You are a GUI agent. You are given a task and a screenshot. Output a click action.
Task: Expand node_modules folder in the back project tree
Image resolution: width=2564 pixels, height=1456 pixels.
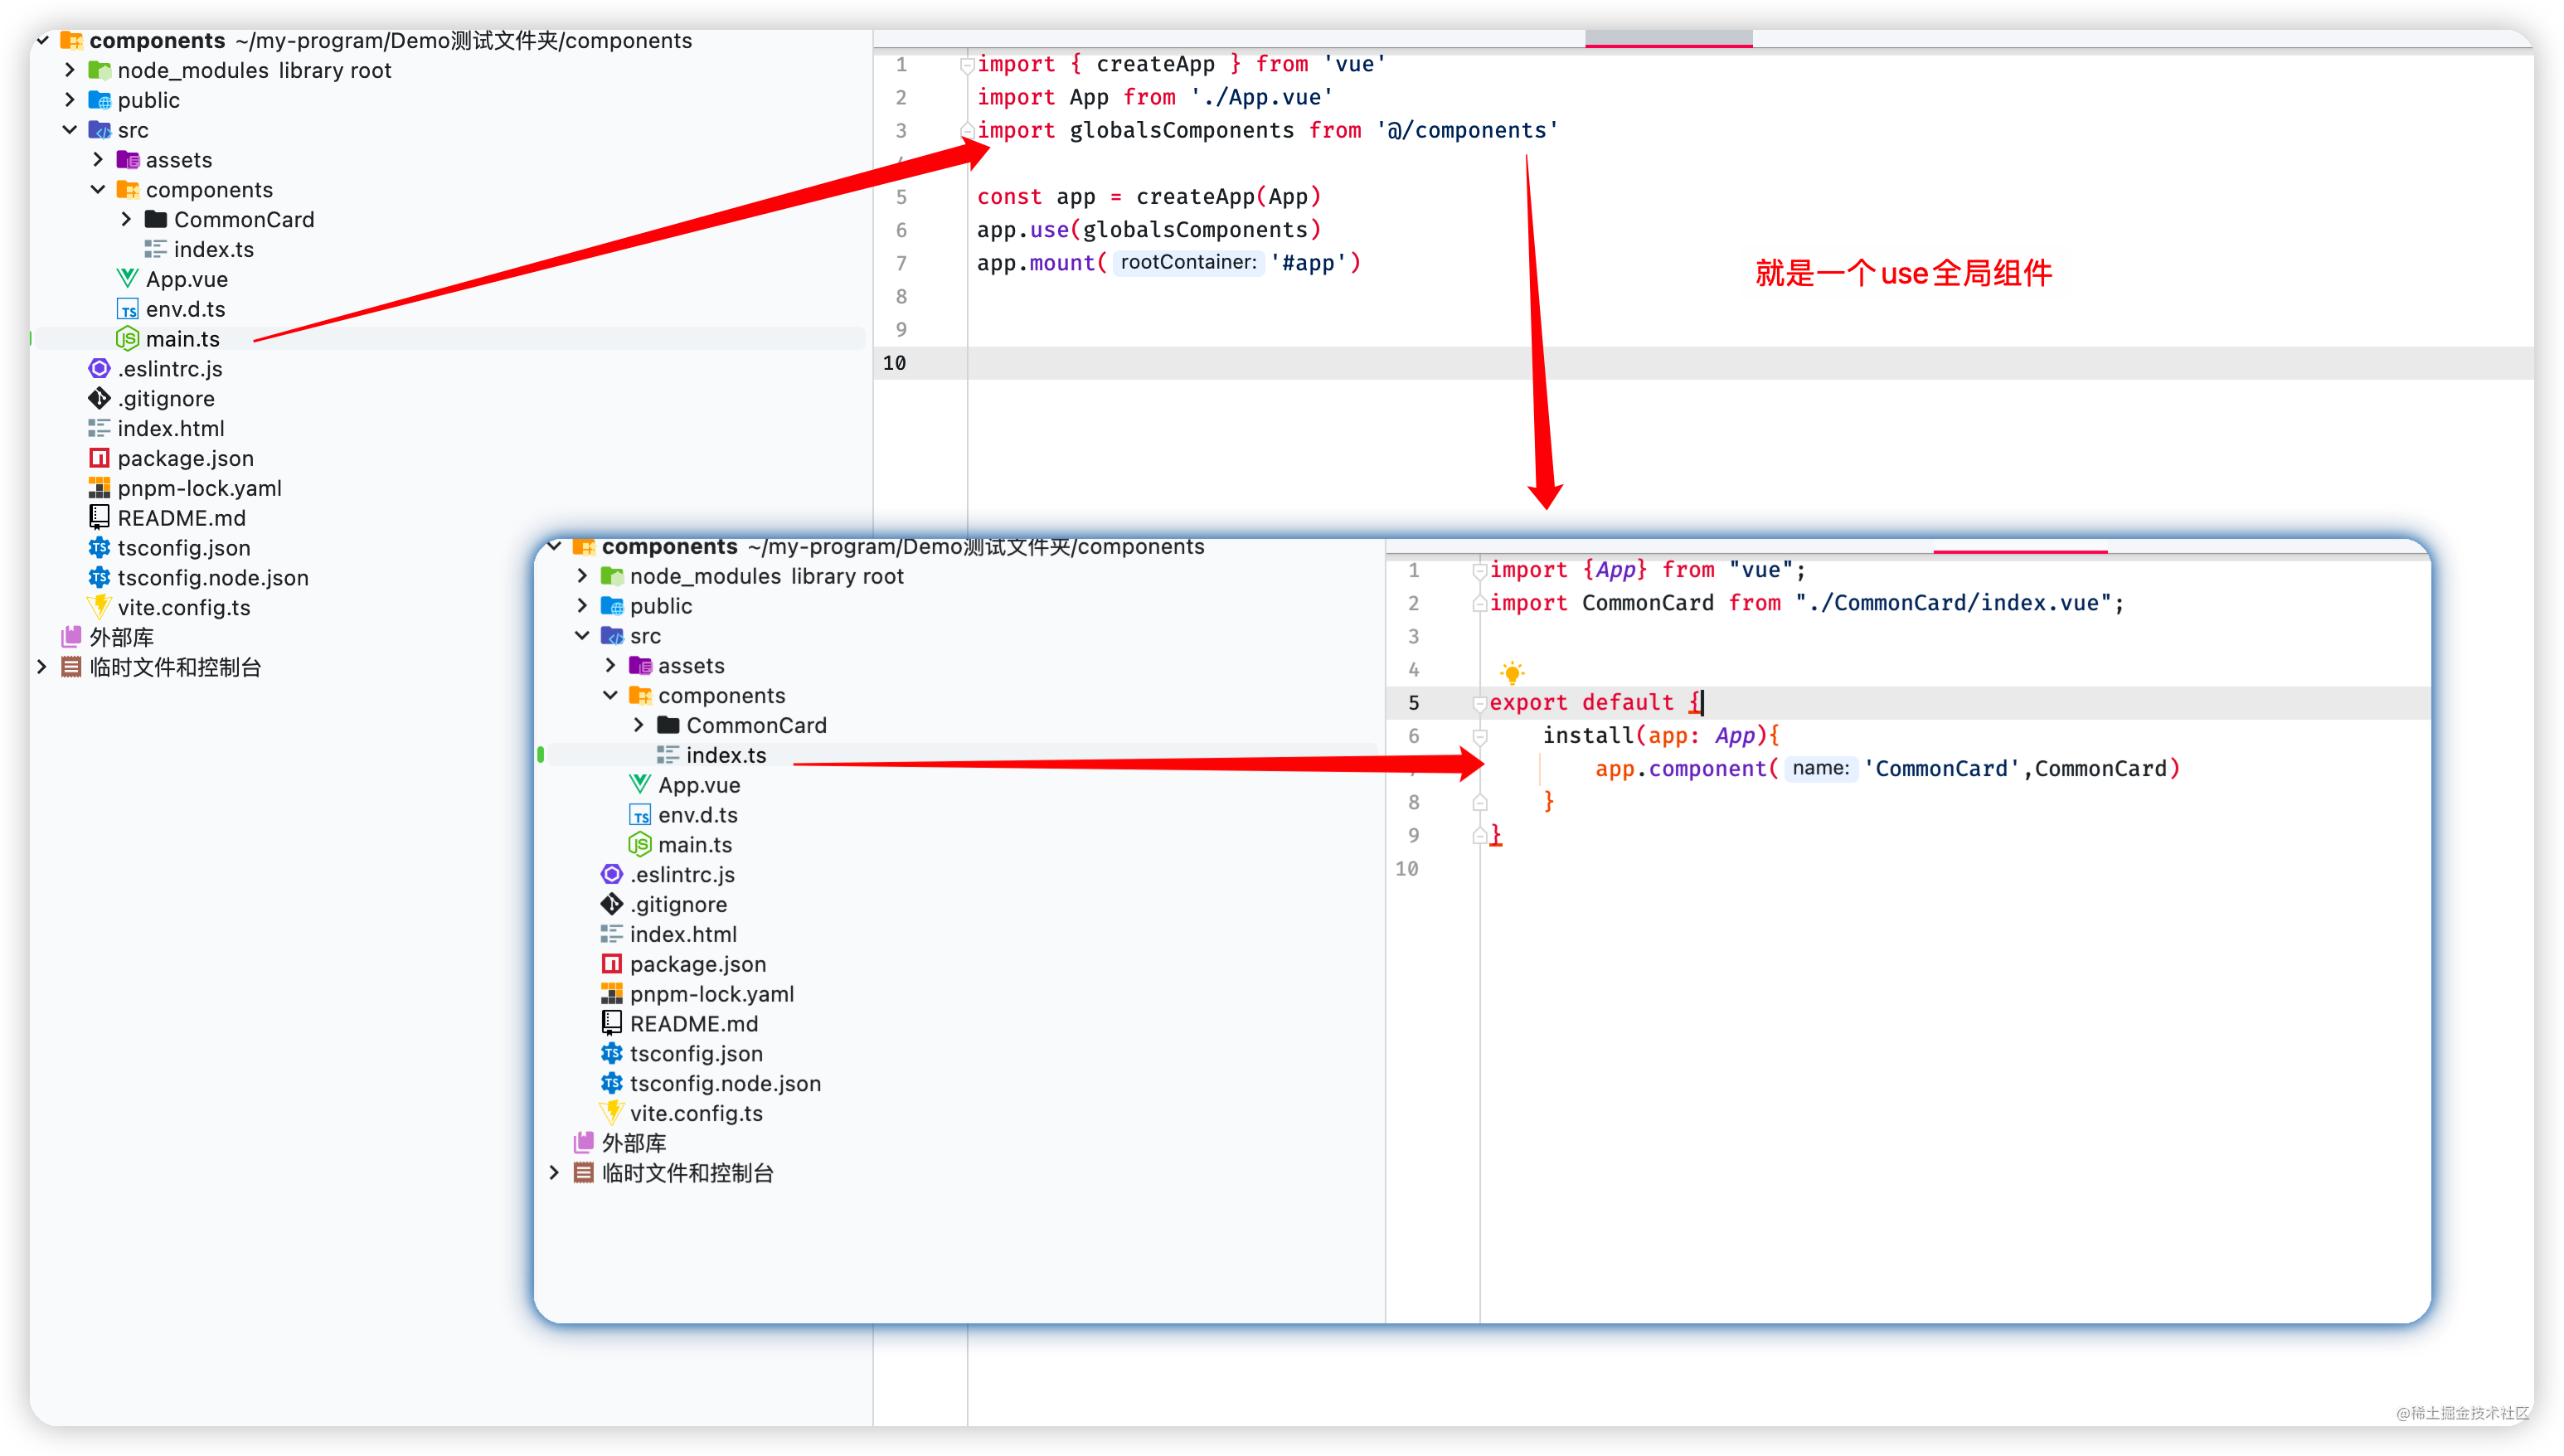click(x=70, y=70)
